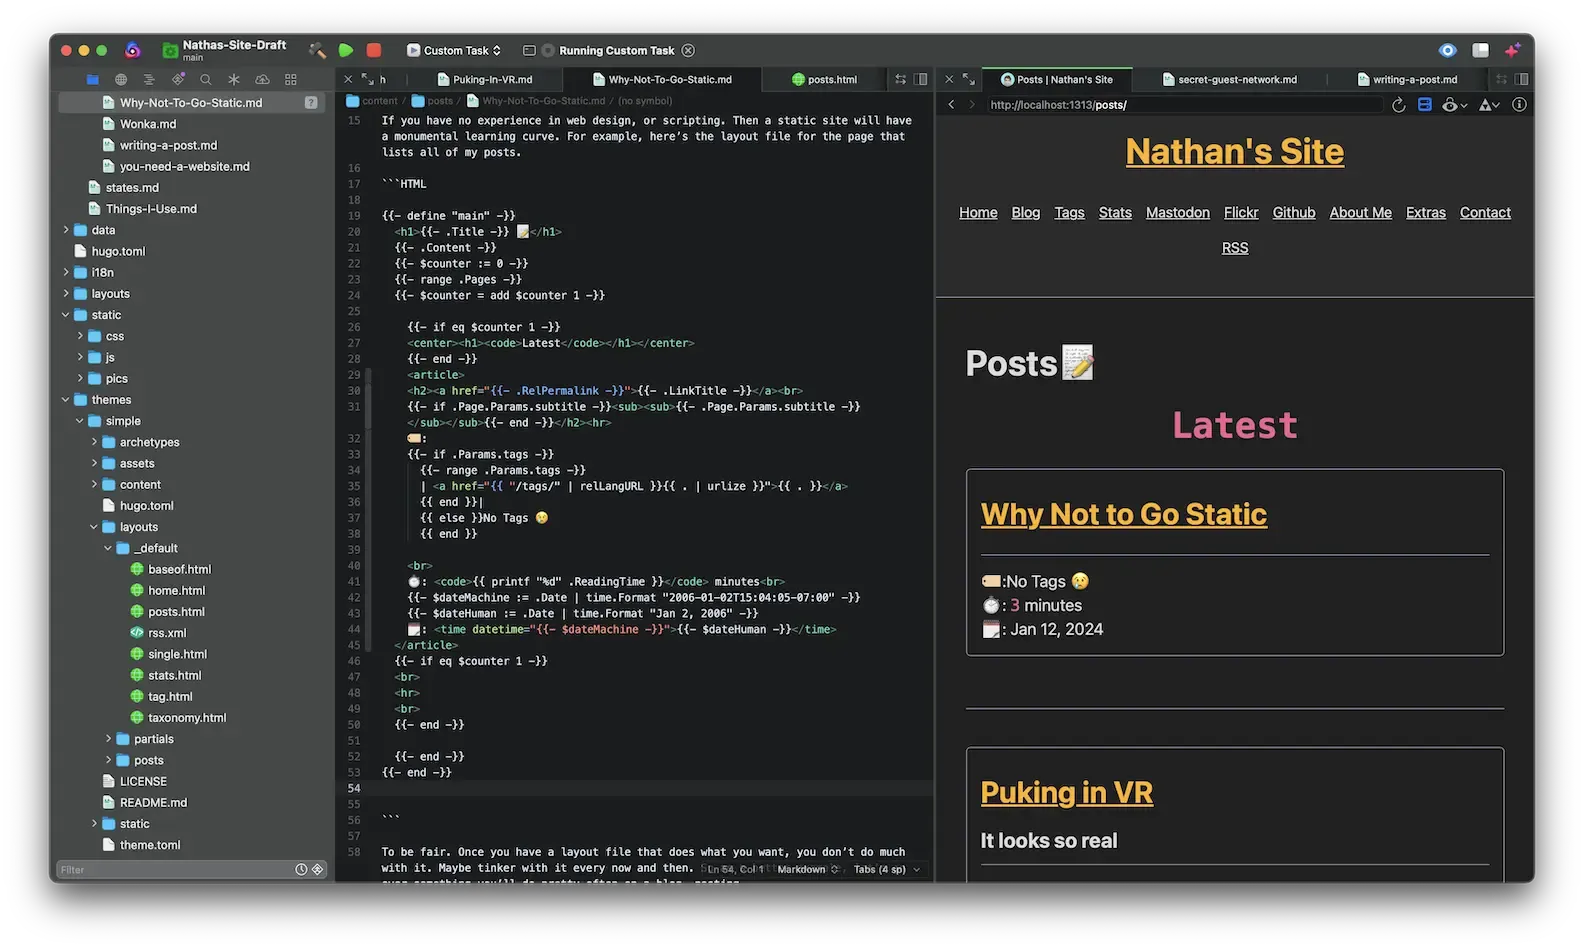Click the red Stop task button
This screenshot has height=948, width=1584.
(x=374, y=50)
